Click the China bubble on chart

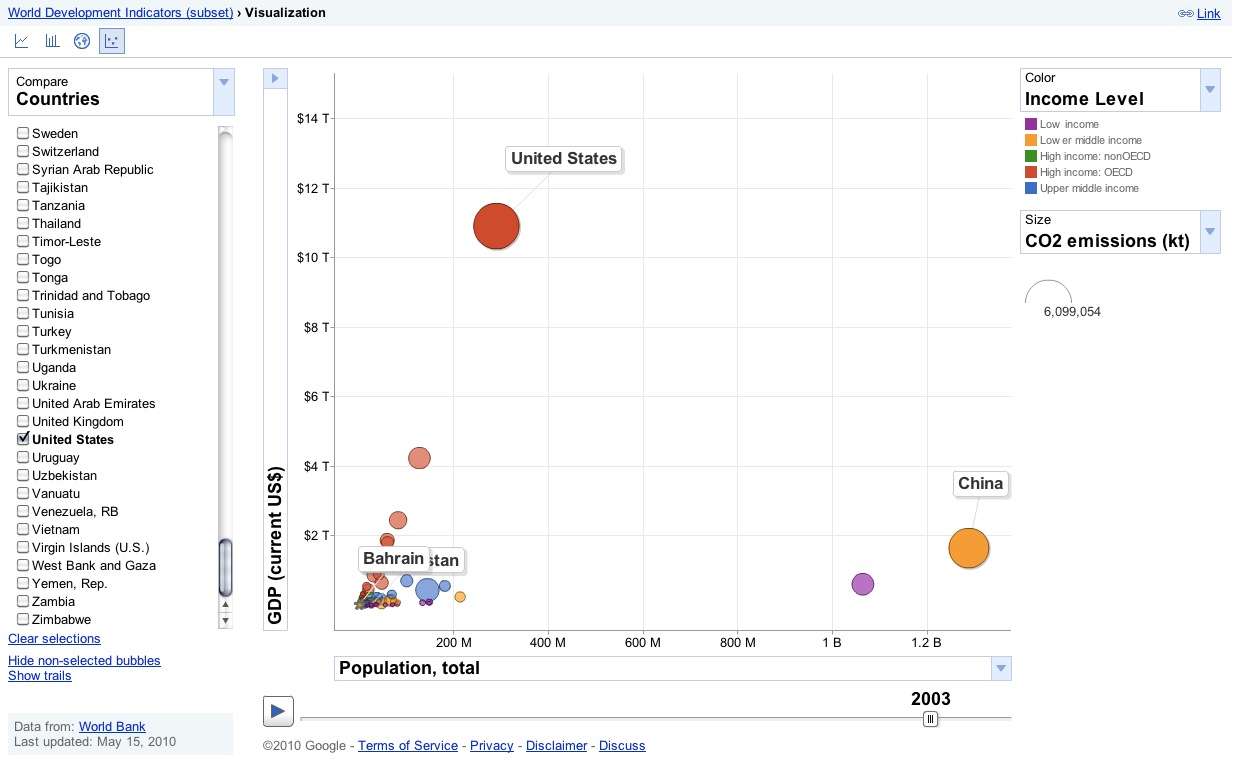click(968, 548)
